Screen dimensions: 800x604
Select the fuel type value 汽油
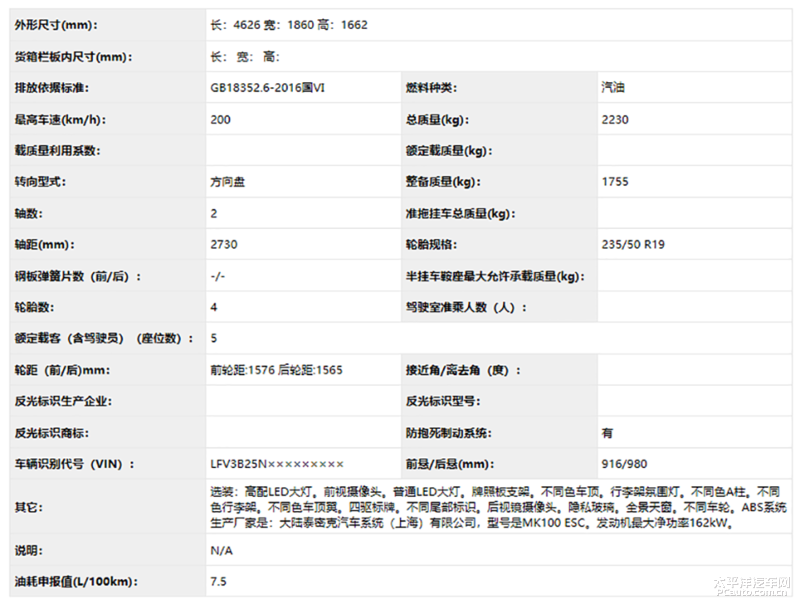click(615, 88)
